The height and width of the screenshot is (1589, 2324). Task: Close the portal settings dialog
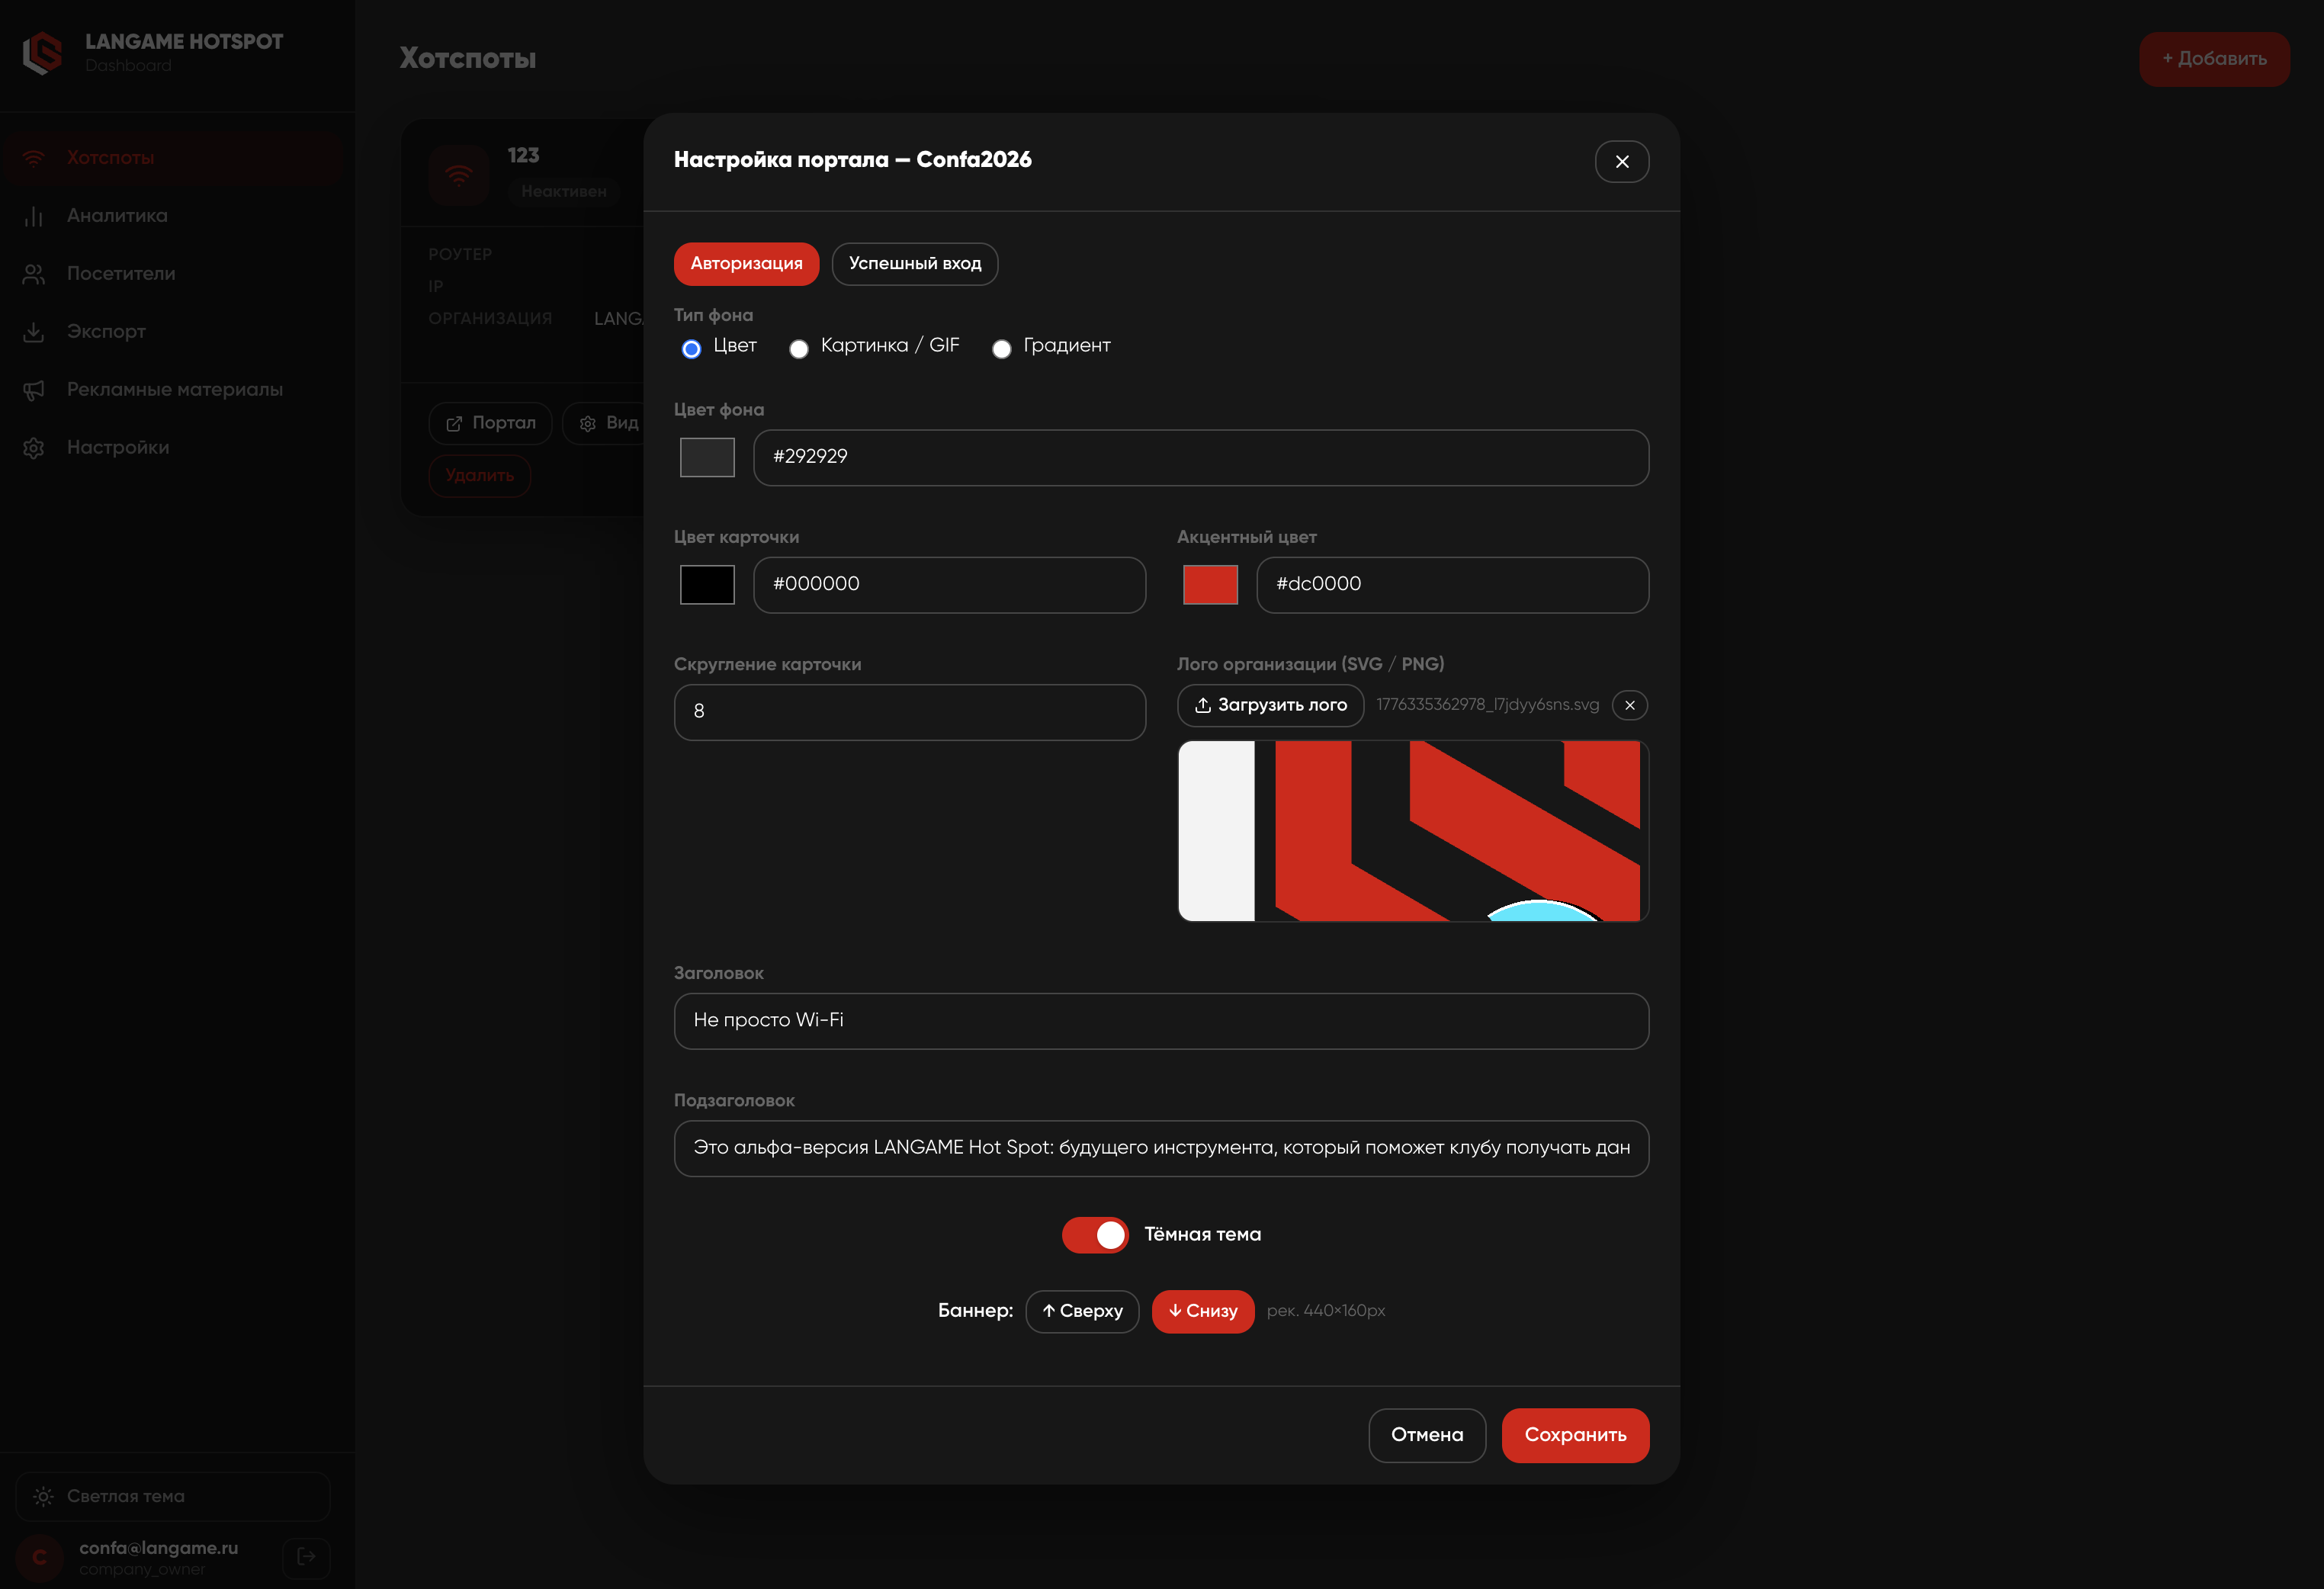[1621, 161]
